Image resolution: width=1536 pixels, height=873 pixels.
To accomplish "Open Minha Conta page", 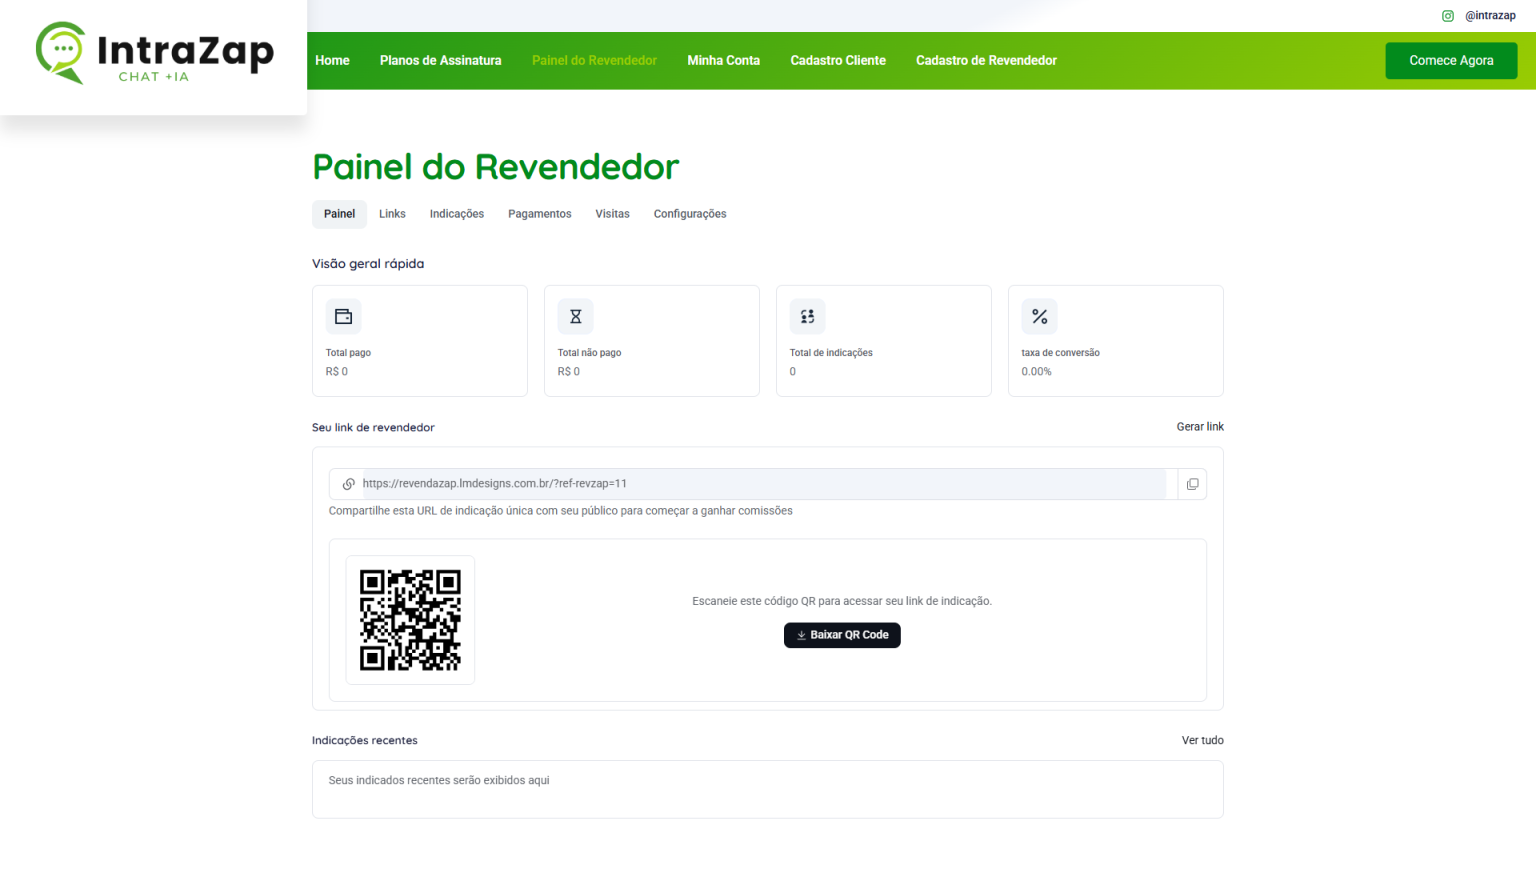I will pos(723,61).
